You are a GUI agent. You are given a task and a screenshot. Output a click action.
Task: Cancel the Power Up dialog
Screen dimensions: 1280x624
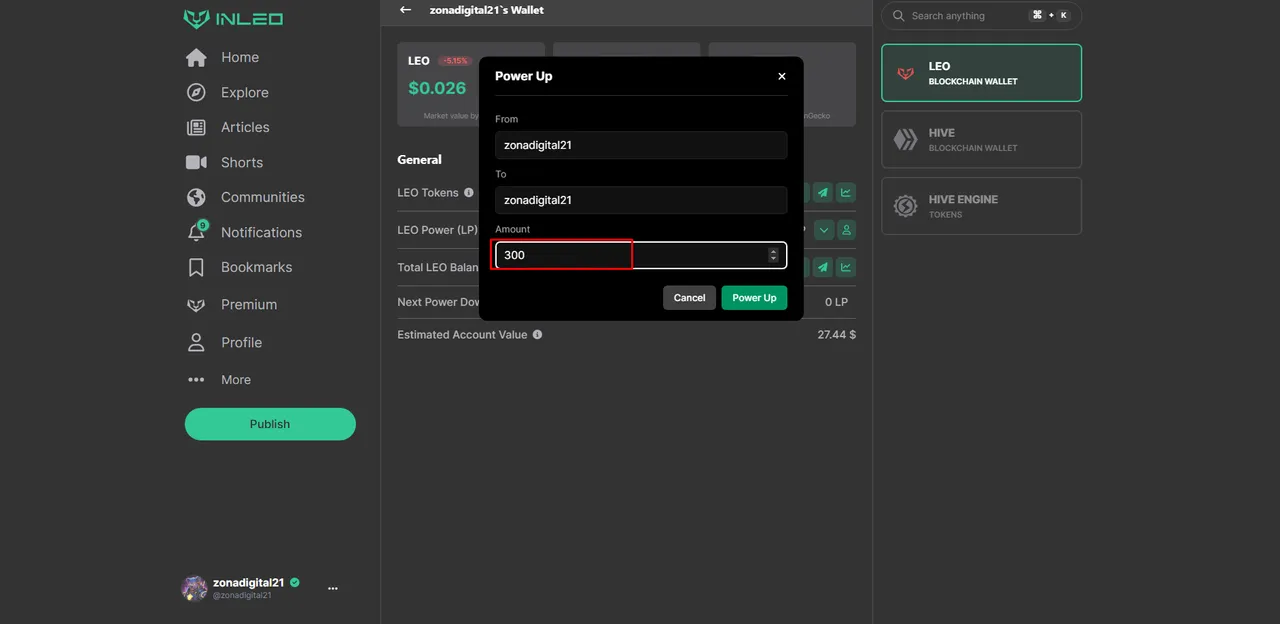pos(689,298)
